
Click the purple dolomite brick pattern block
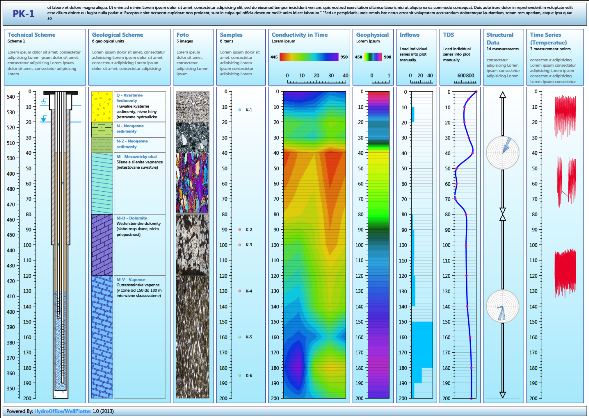pos(102,245)
